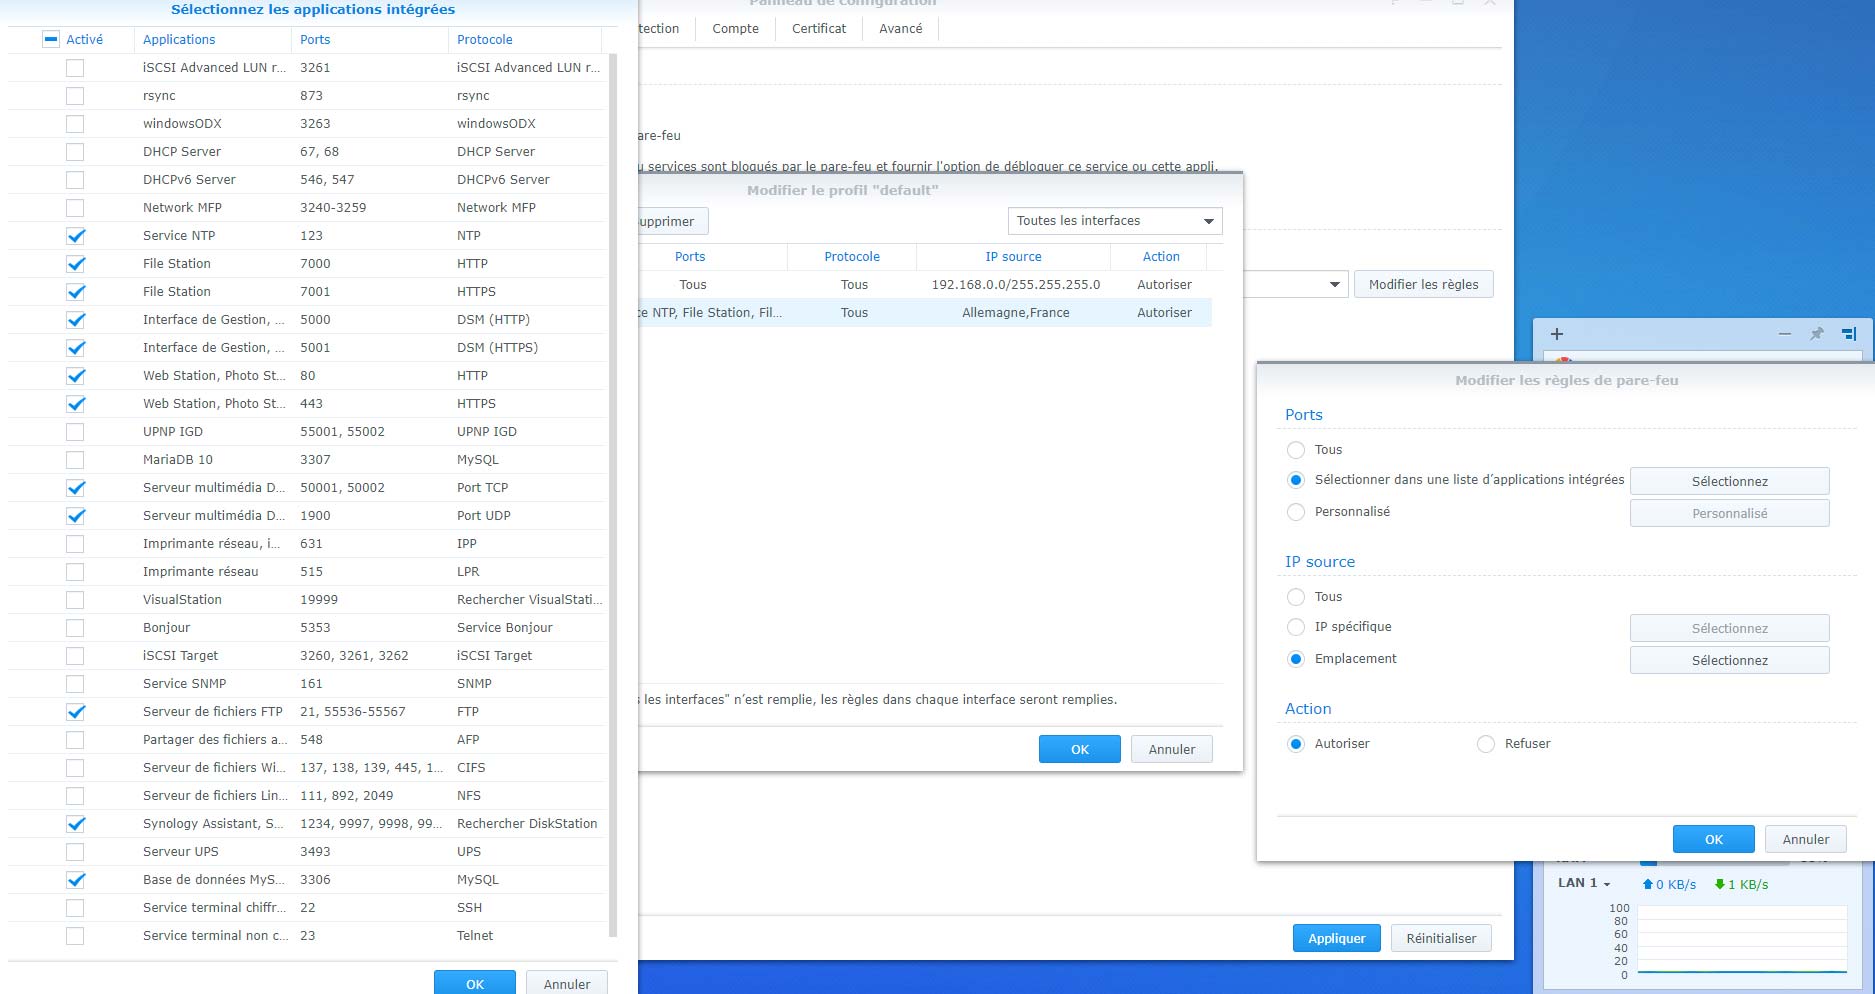Uncheck the Service NTP checkbox
Screen dimensions: 1875x994
(x=75, y=236)
